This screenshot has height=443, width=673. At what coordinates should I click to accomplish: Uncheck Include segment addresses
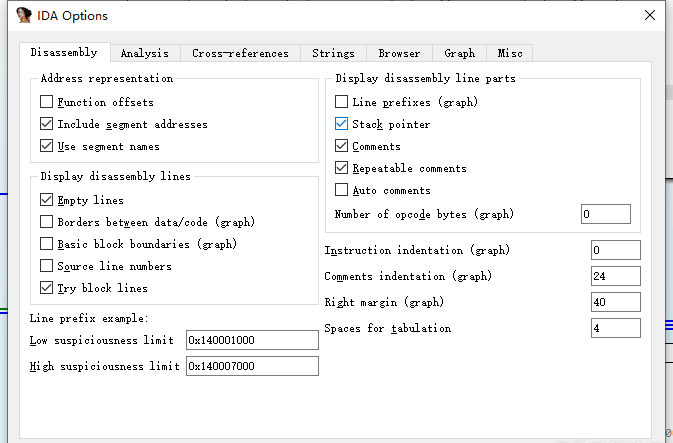(x=46, y=124)
